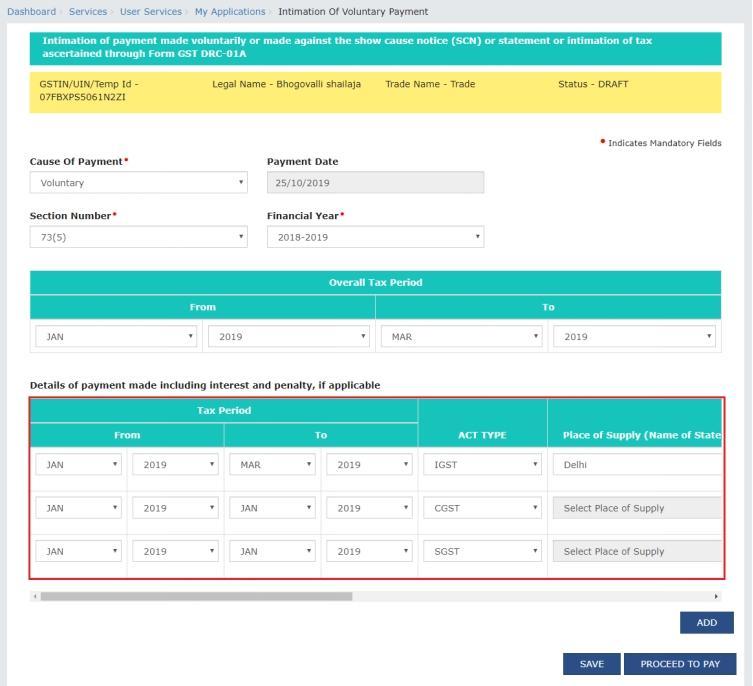Click Place of Supply field in SGST row
753x686 pixels.
pyautogui.click(x=637, y=551)
